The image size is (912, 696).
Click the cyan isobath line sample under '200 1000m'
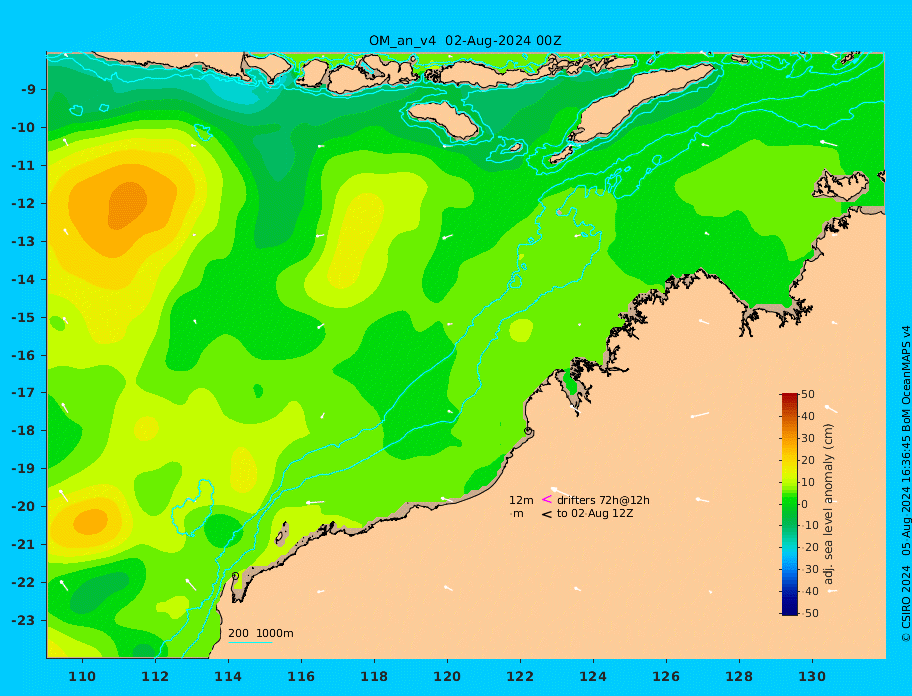point(250,642)
